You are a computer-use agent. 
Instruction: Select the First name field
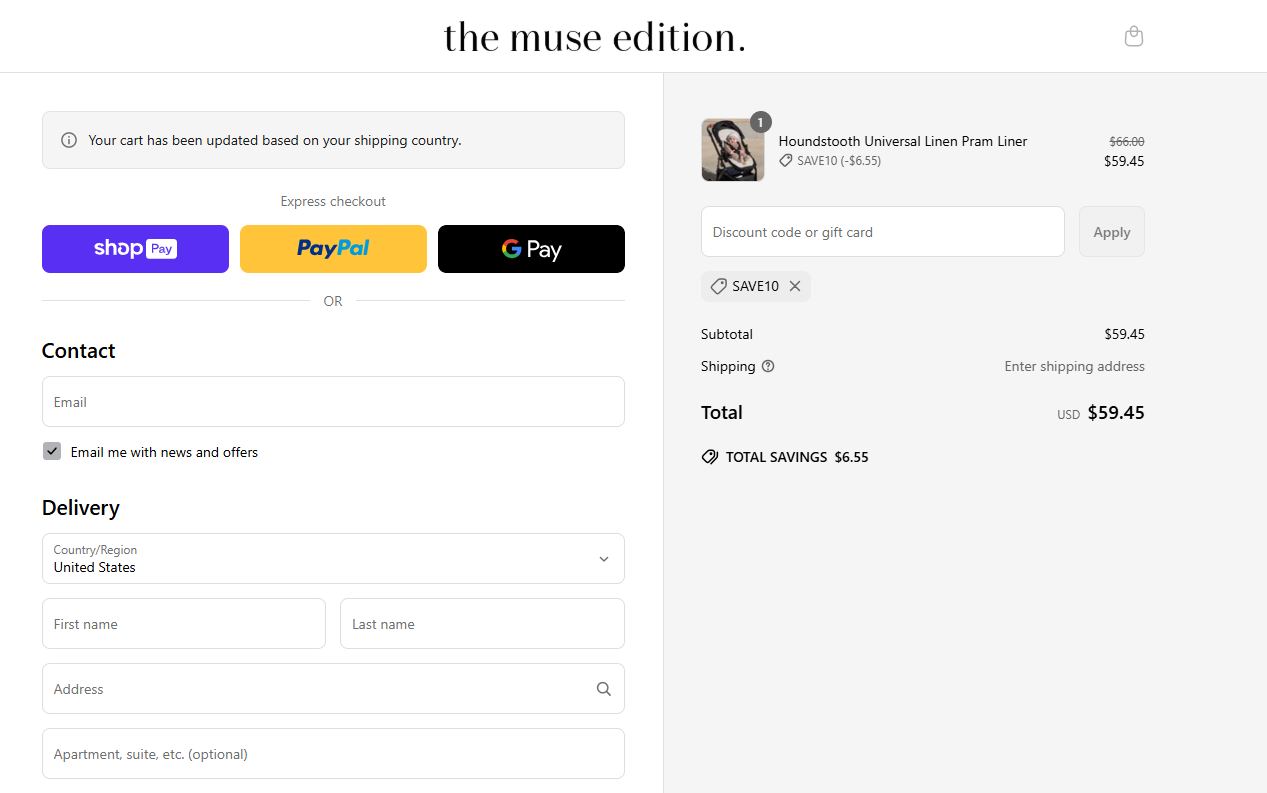coord(184,624)
